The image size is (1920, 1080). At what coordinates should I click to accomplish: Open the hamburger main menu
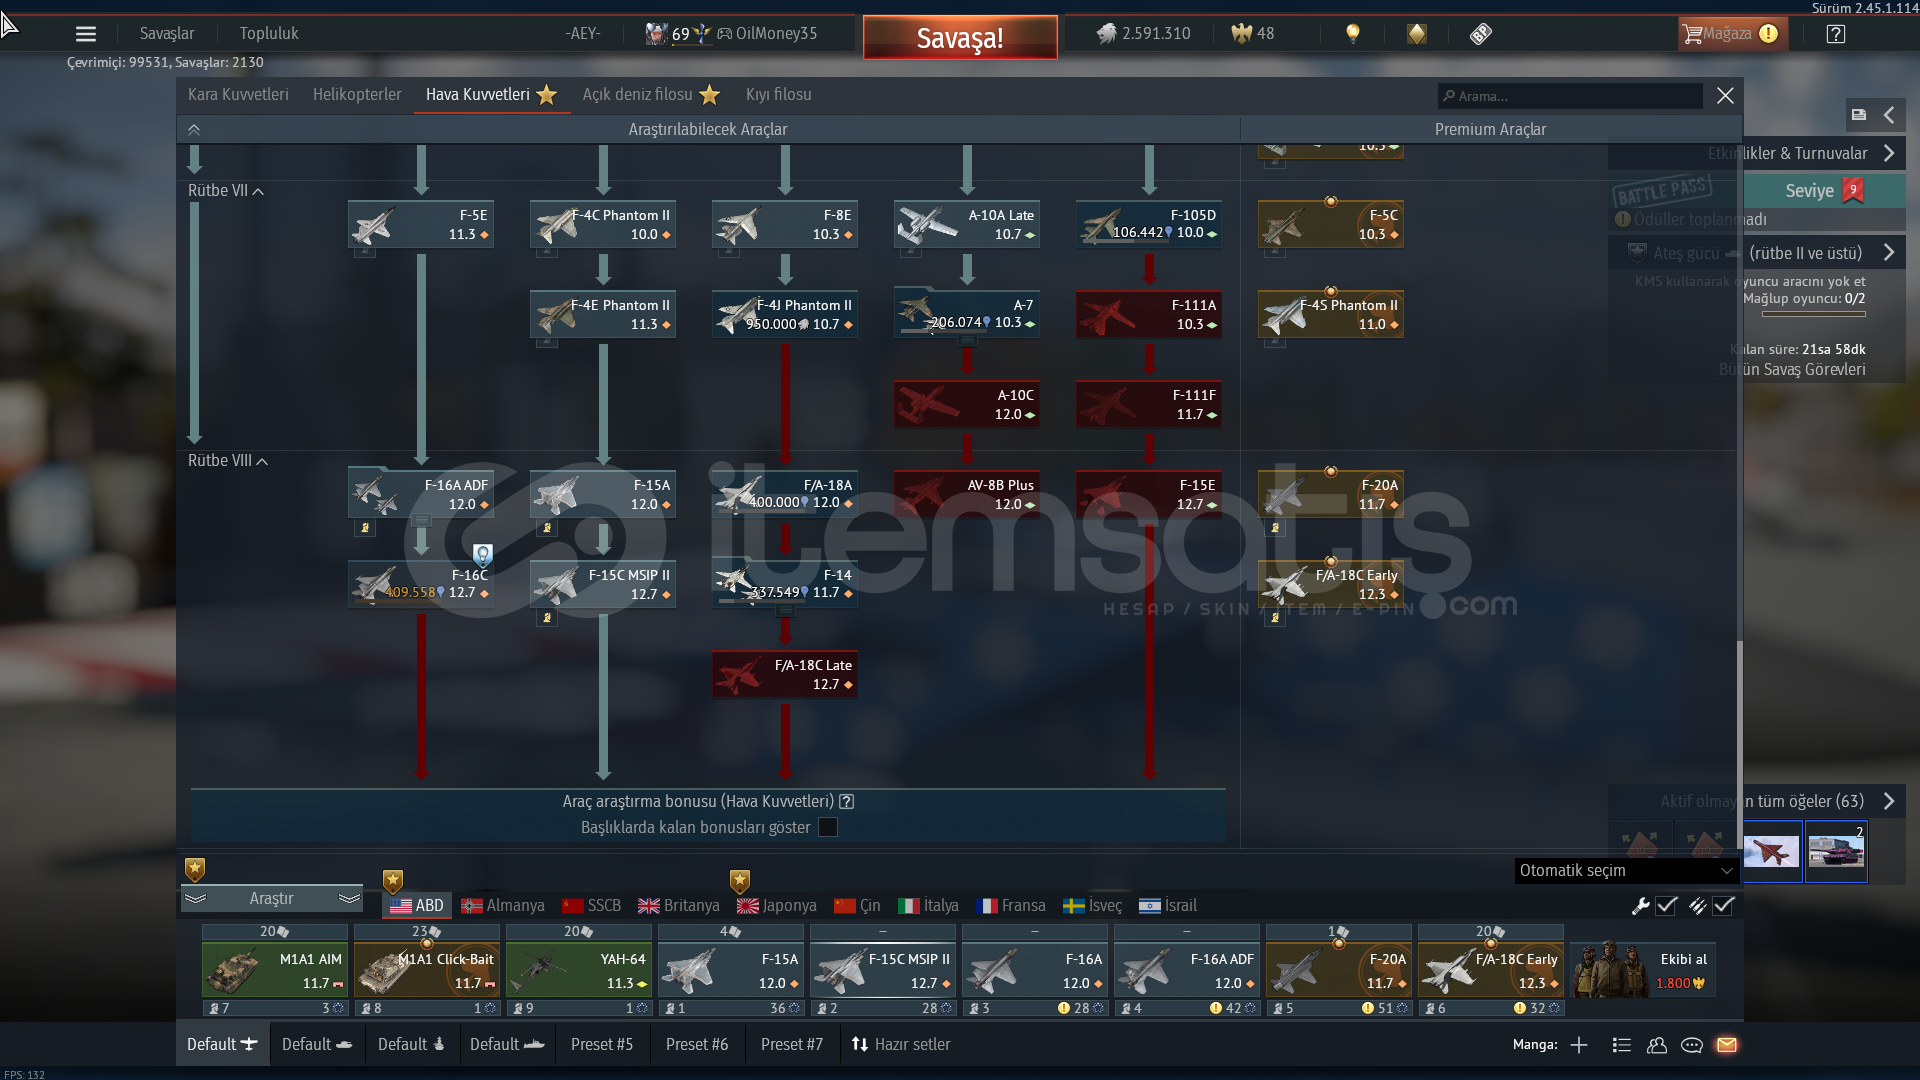[x=86, y=34]
